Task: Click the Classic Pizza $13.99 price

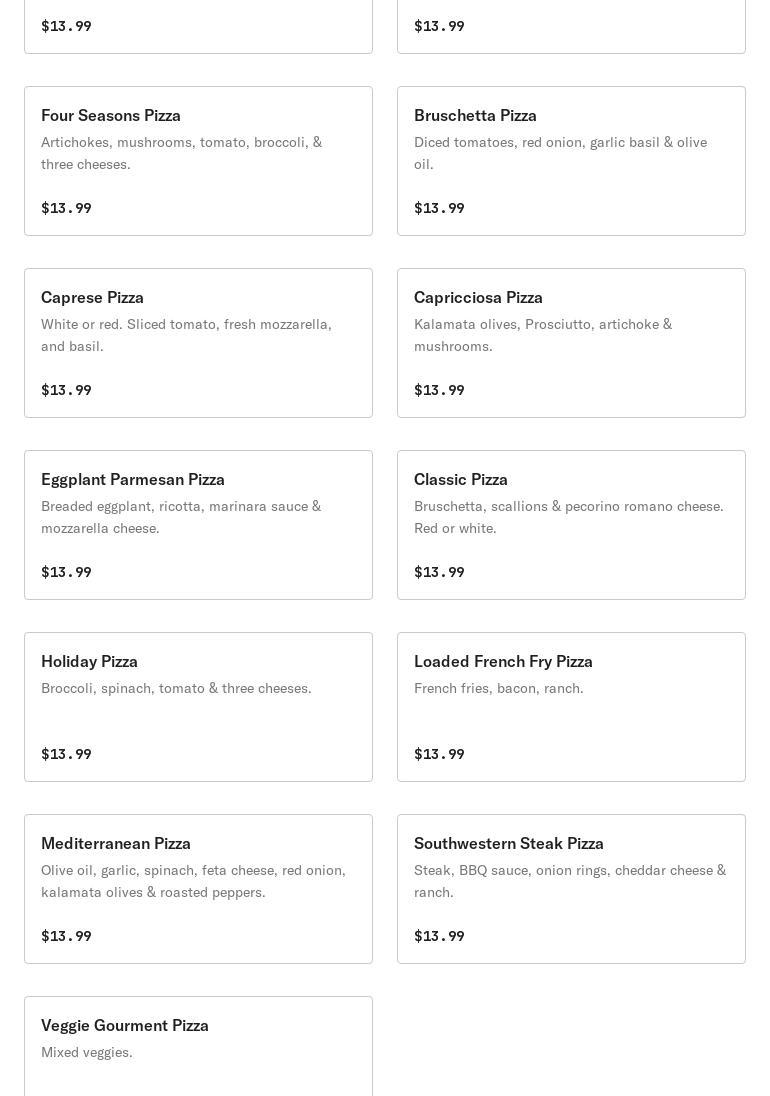Action: [x=439, y=572]
